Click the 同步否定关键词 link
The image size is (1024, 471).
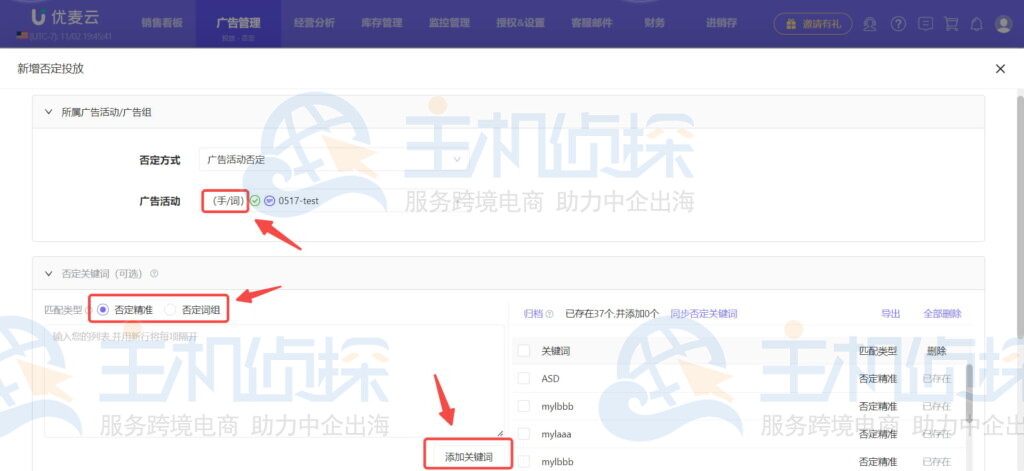[x=703, y=313]
